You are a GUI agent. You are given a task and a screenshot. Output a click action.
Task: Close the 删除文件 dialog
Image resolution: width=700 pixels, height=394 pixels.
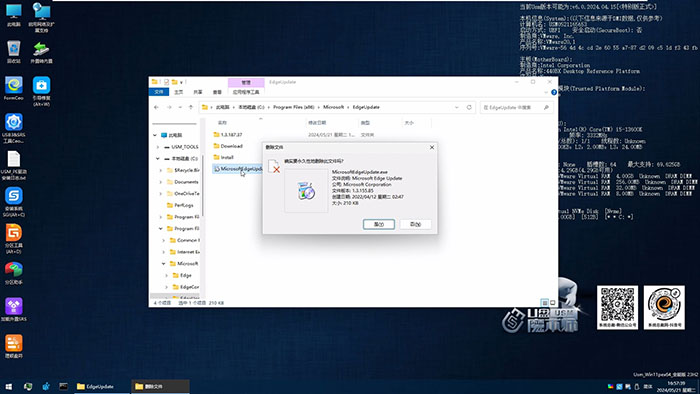(x=432, y=147)
